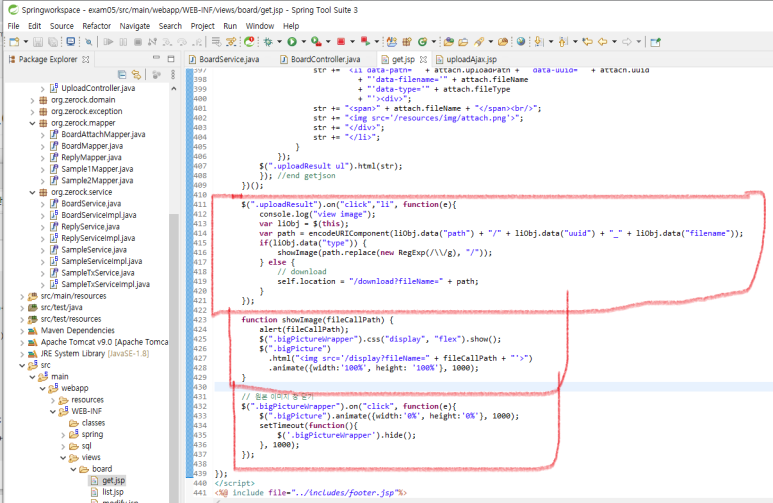Click the Save toolbar icon
The image size is (773, 503).
coord(38,42)
